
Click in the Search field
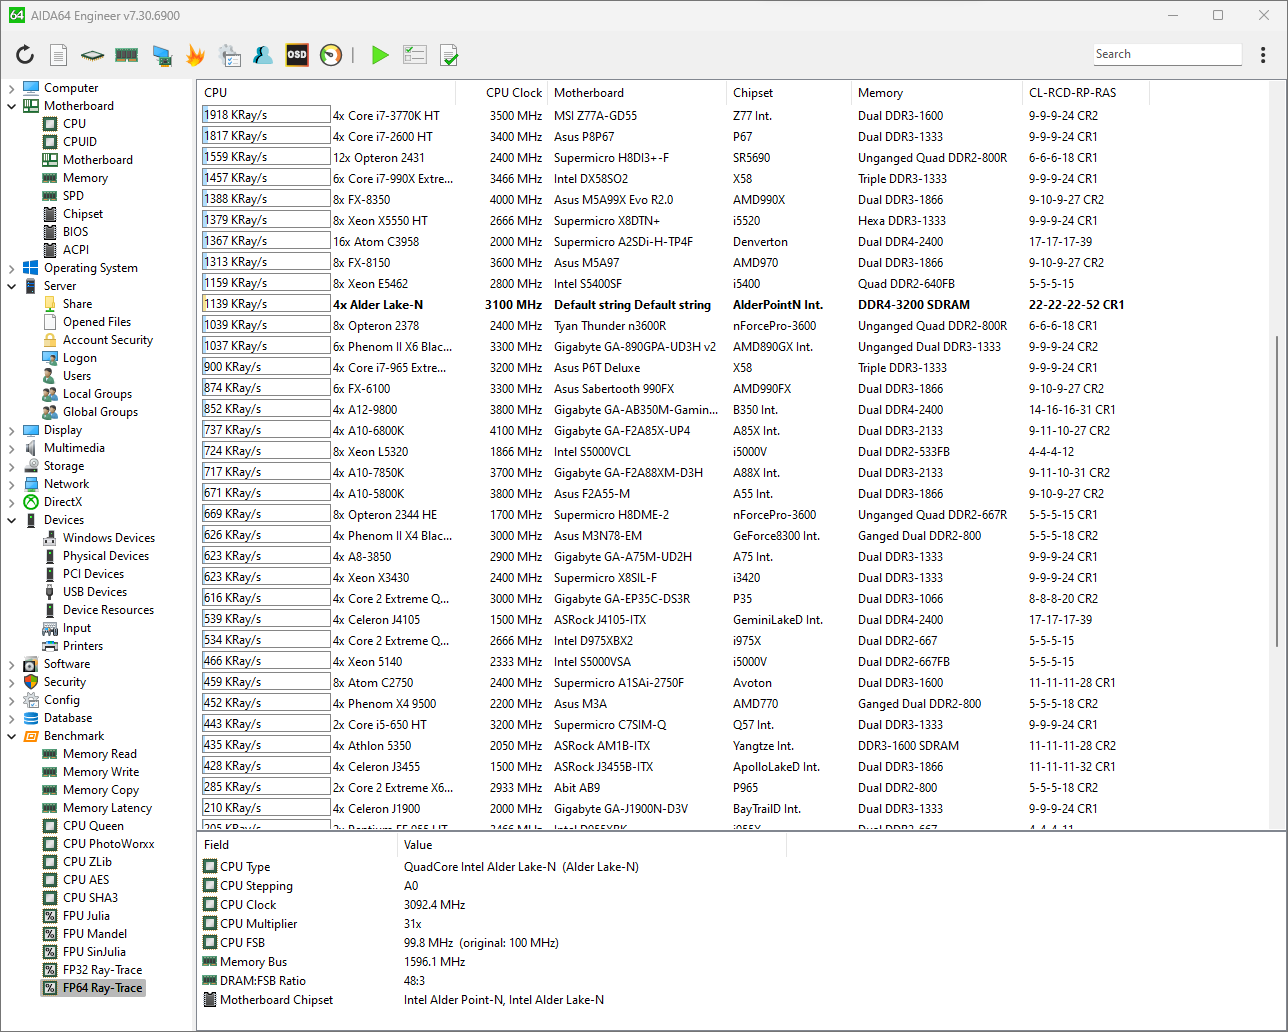pyautogui.click(x=1166, y=54)
